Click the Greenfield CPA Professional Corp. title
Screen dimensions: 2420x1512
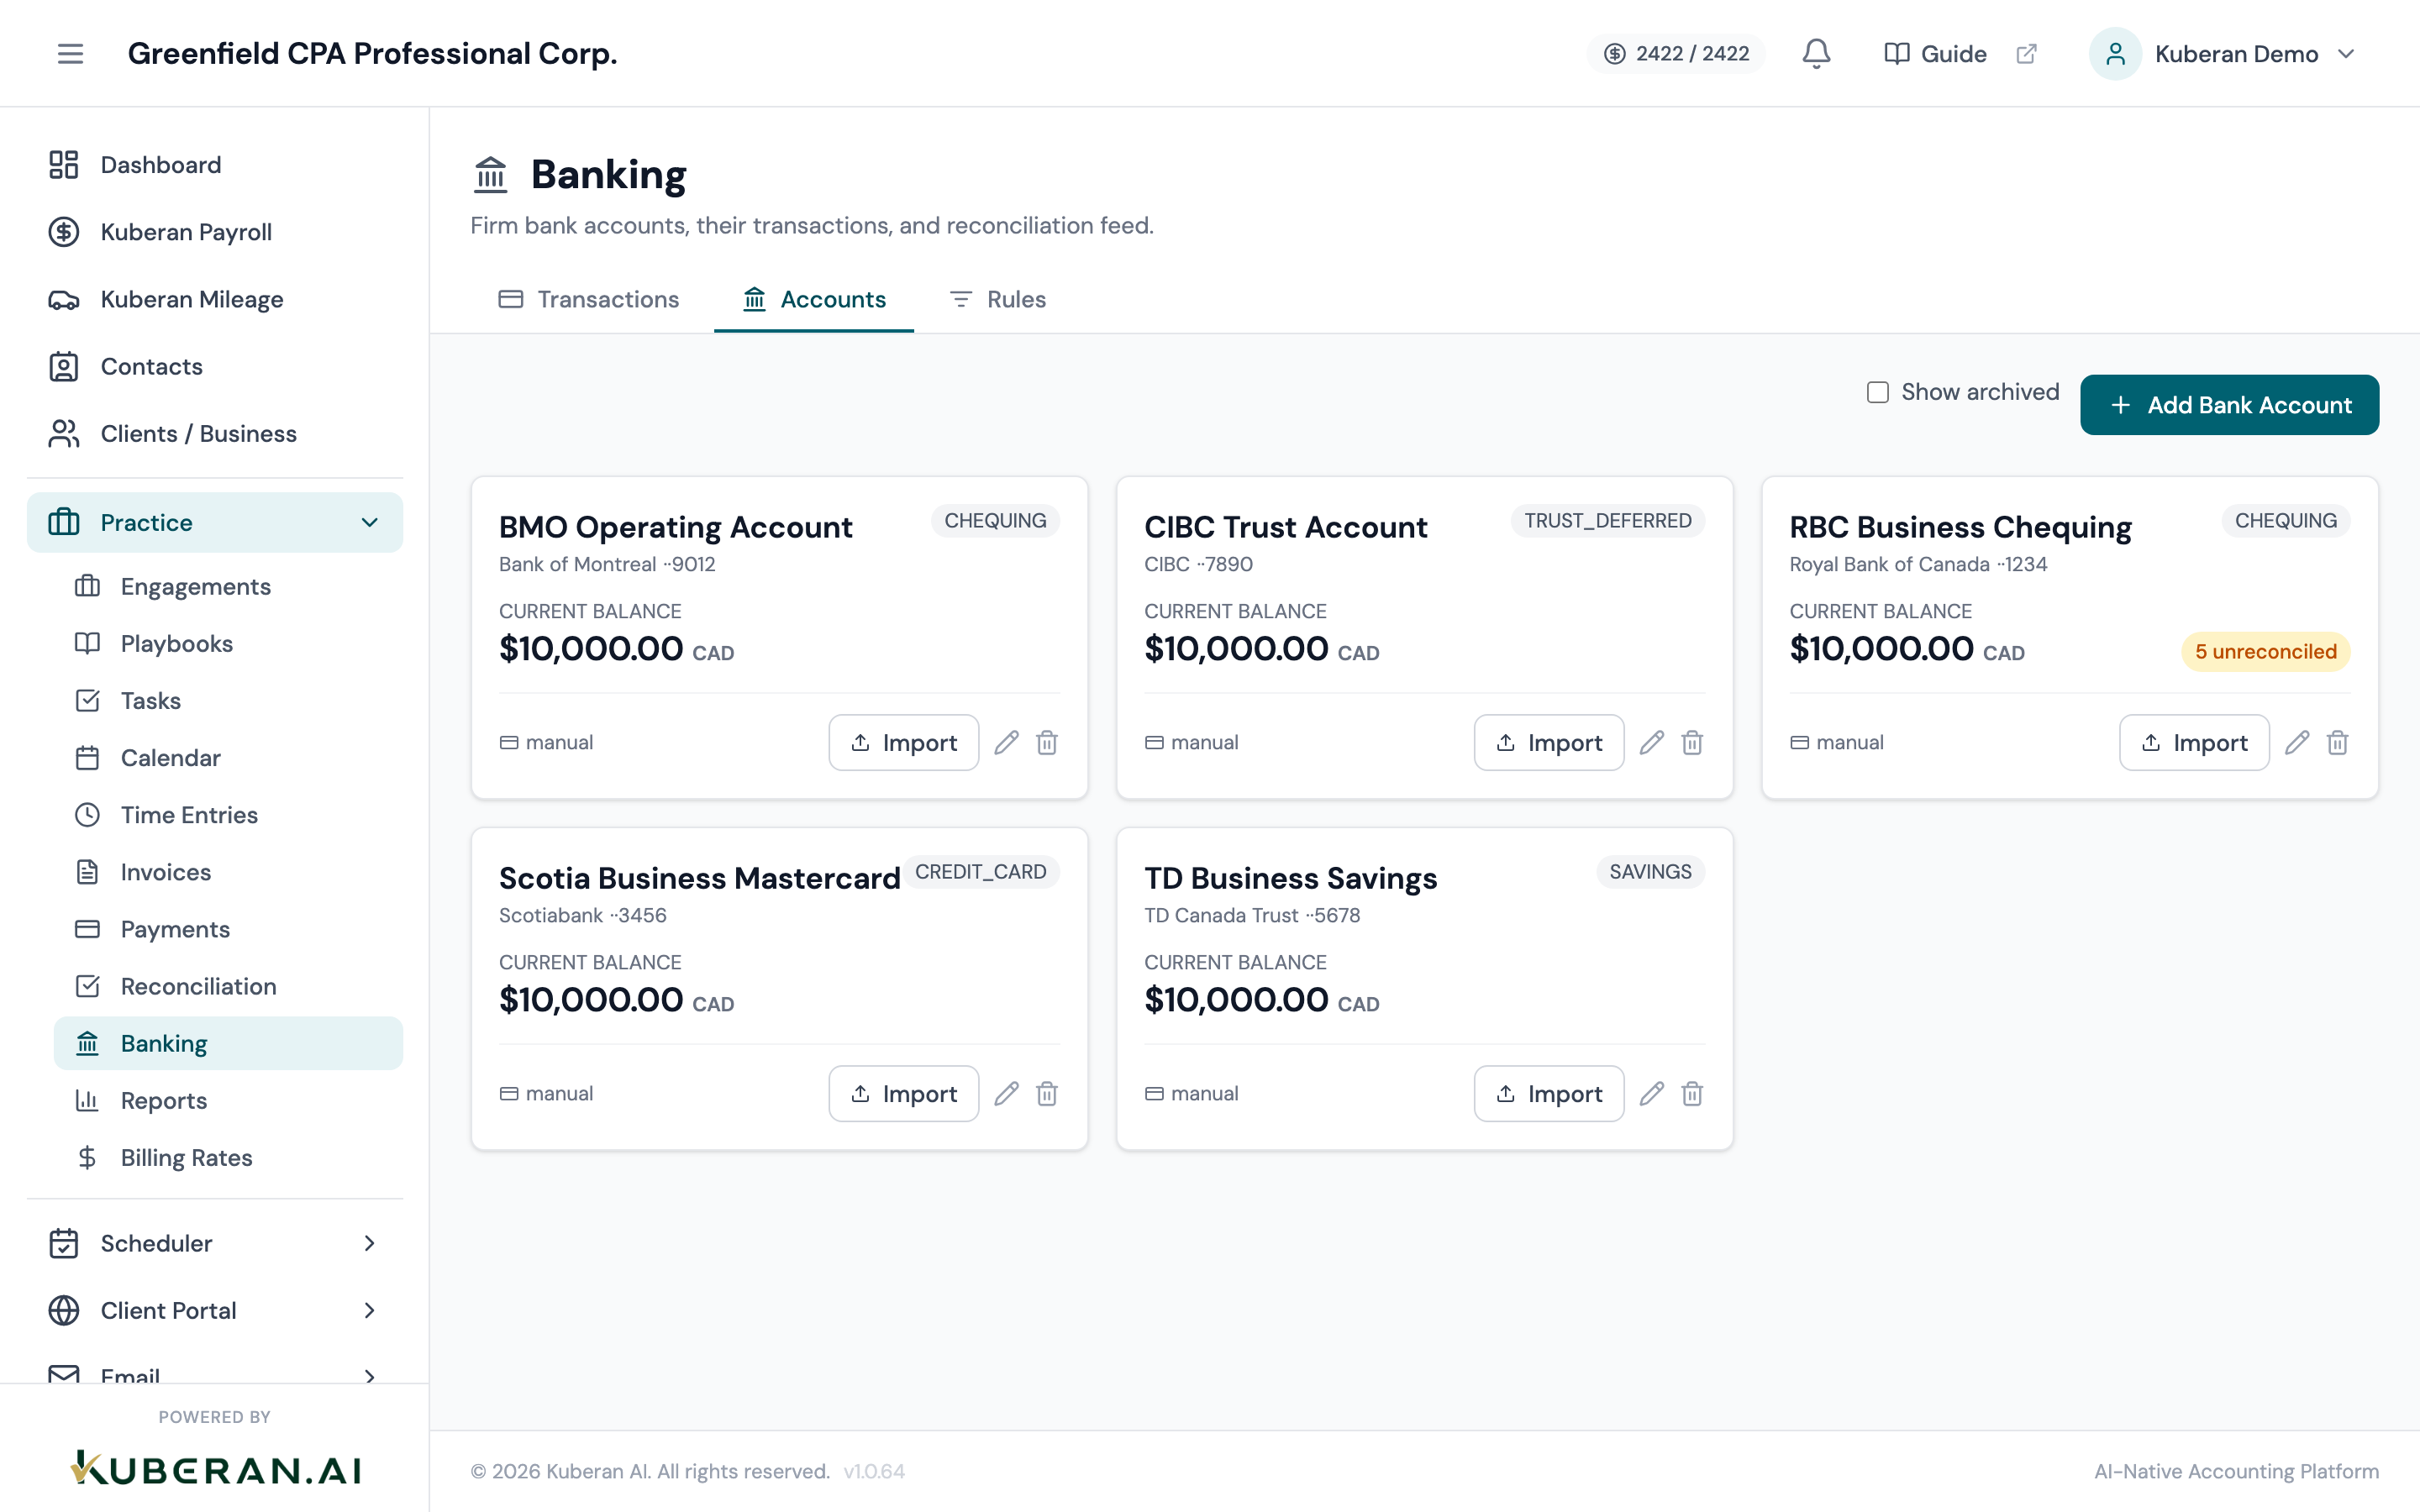[x=372, y=53]
